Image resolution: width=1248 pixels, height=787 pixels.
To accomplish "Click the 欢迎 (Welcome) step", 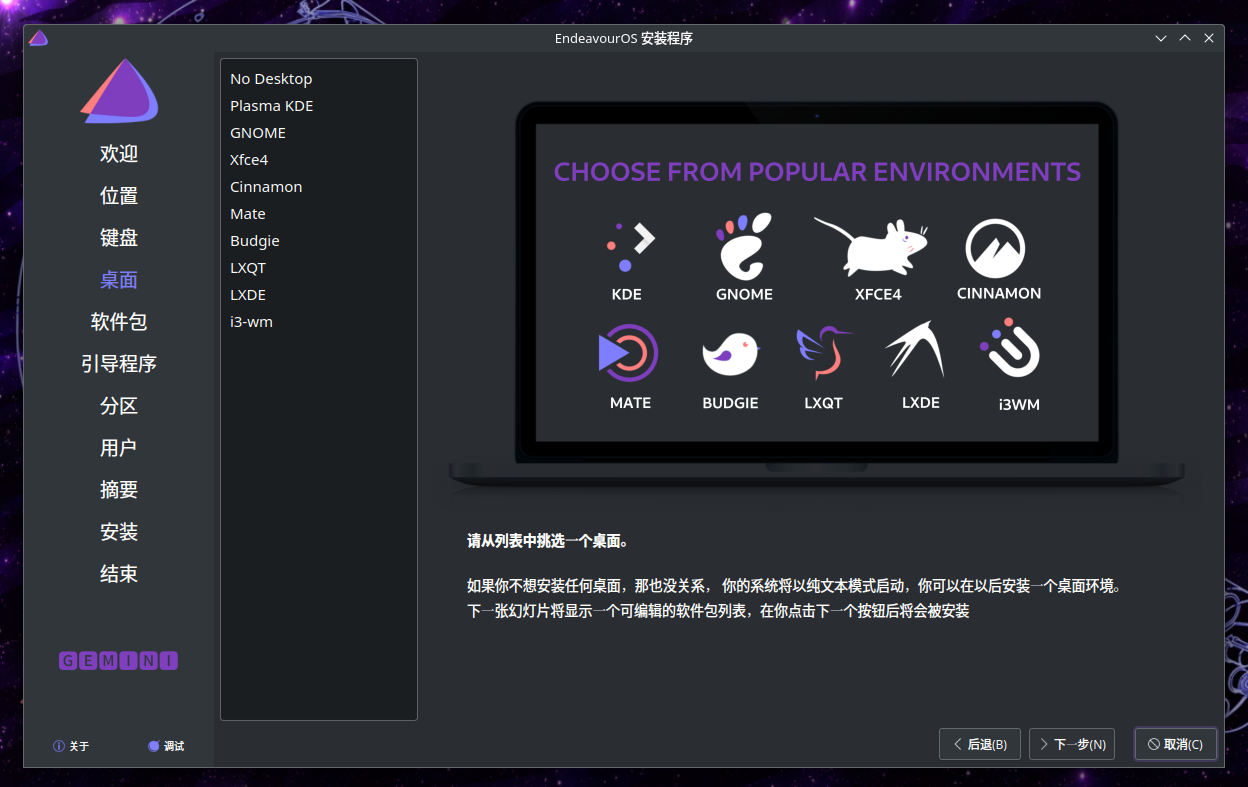I will coord(119,154).
